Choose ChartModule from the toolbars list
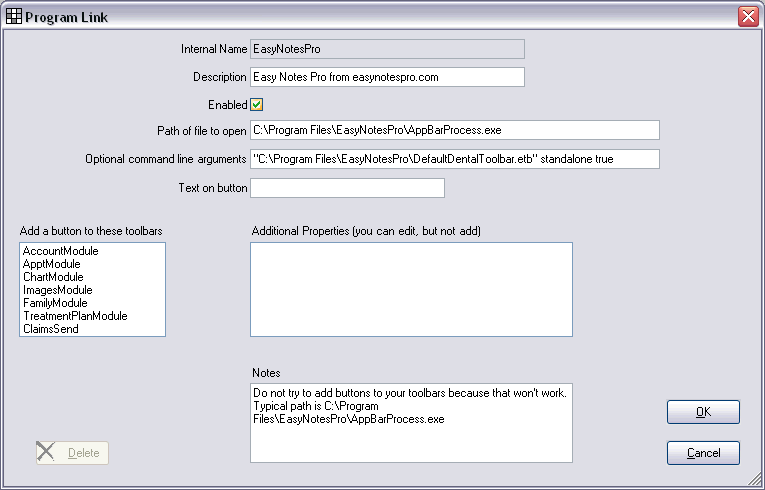 [53, 277]
